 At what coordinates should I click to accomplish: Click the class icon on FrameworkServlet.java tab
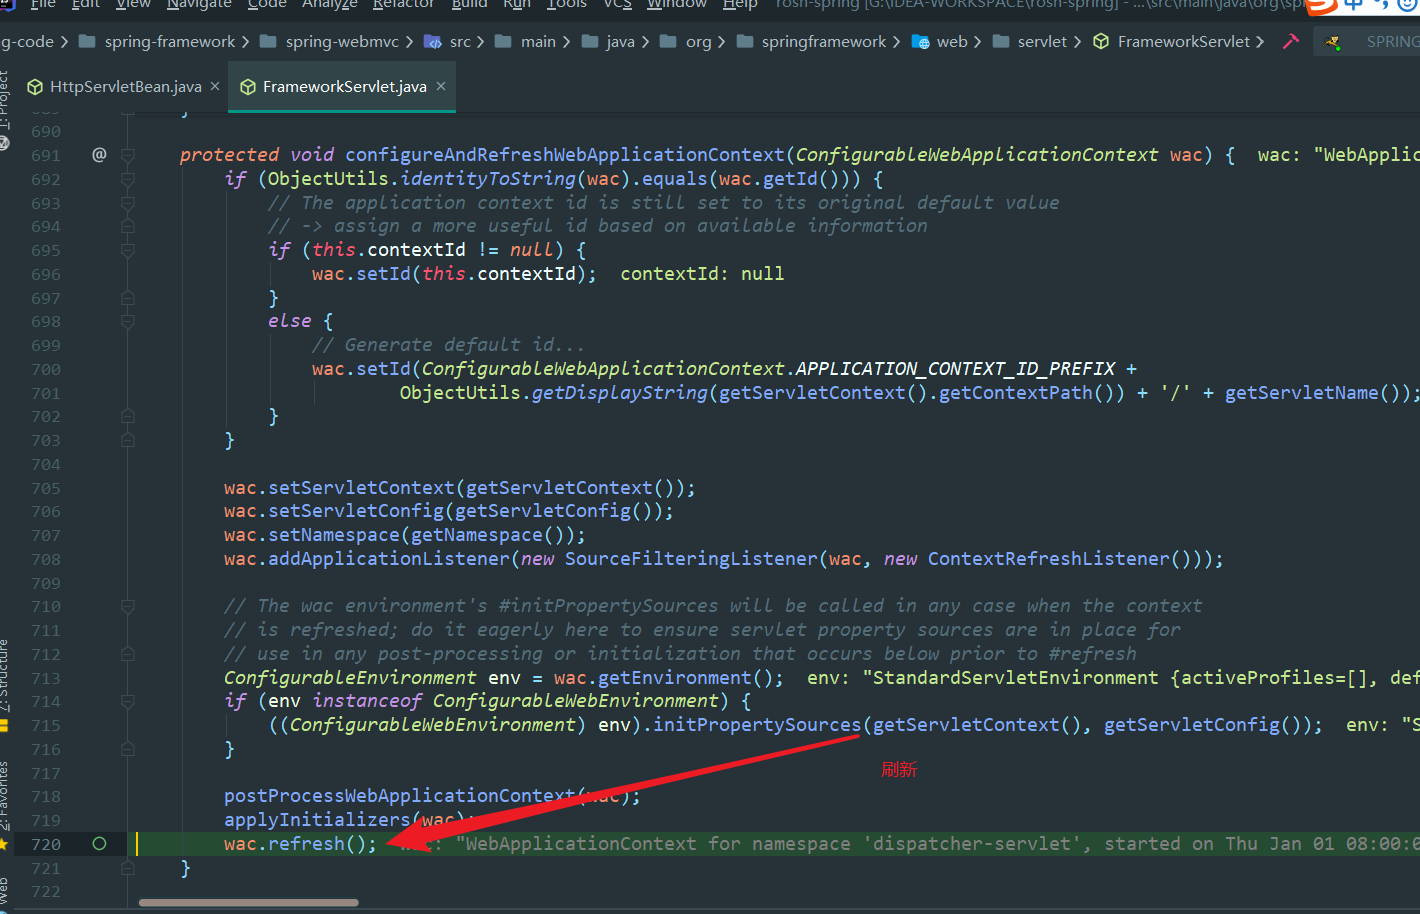coord(248,87)
